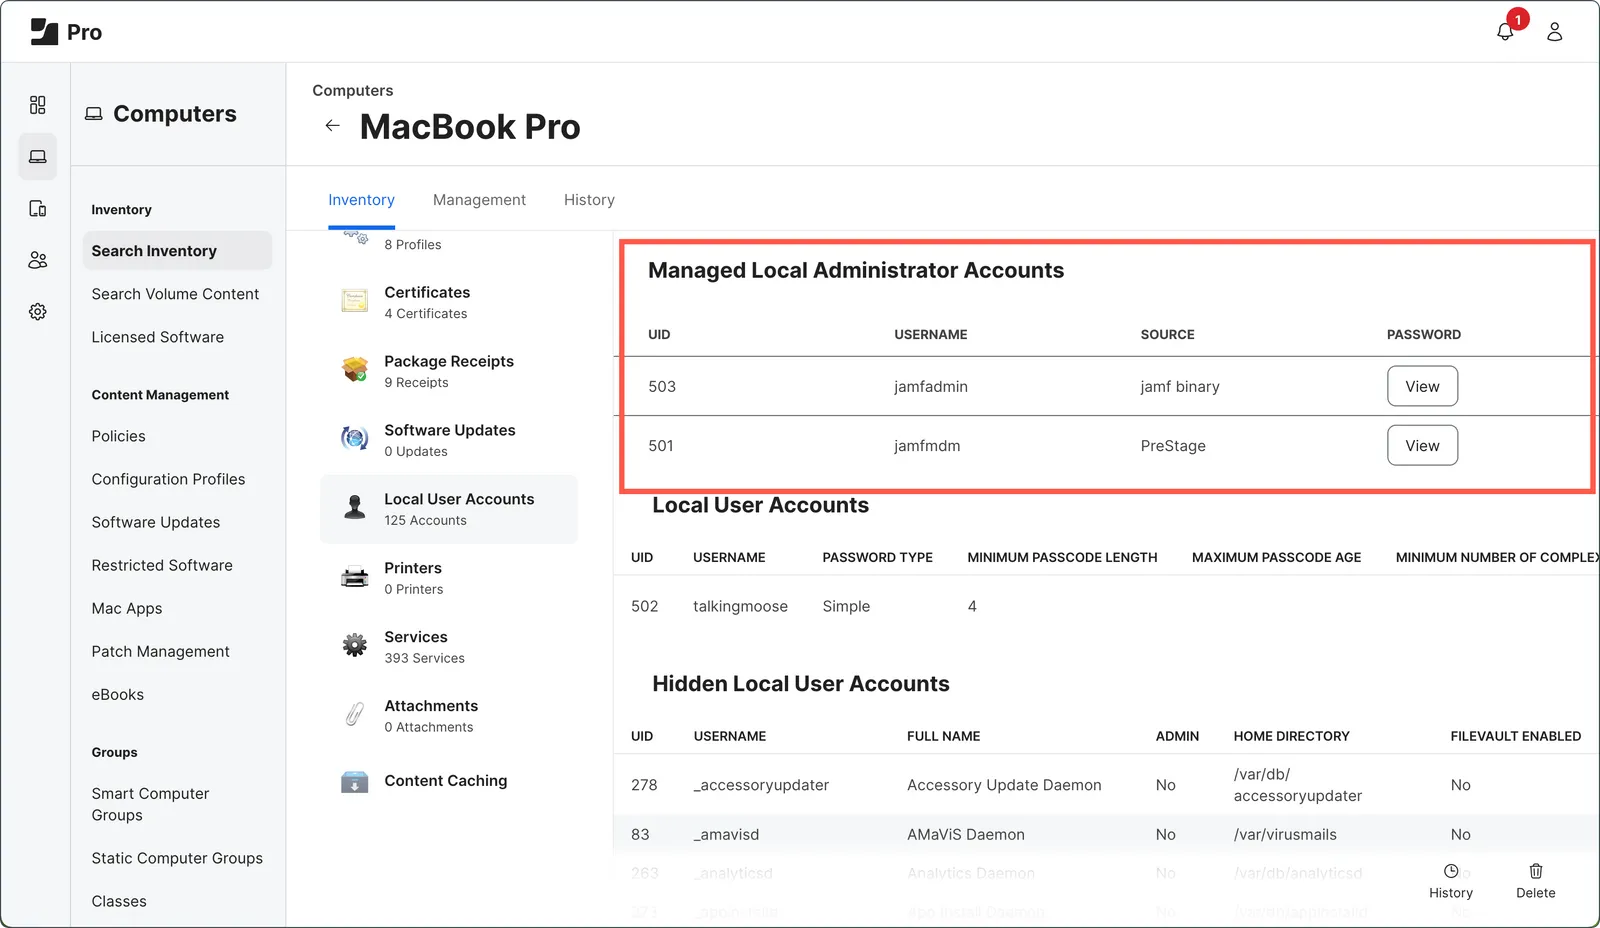Screen dimensions: 1600x928
Task: Switch to the Management tab
Action: [x=479, y=199]
